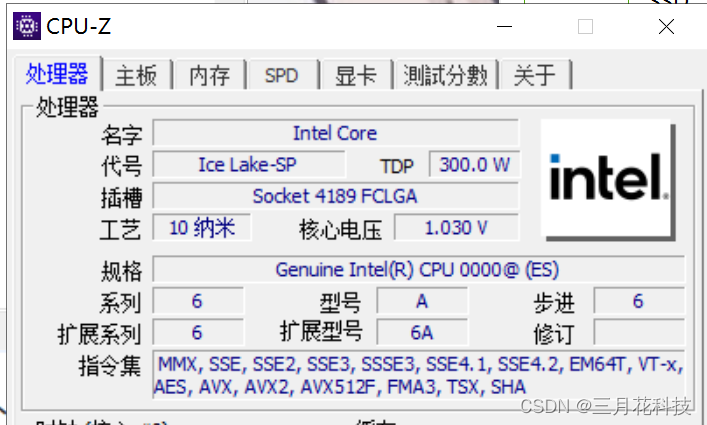This screenshot has width=707, height=425.
Task: Open the 主板 tab
Action: pos(137,75)
